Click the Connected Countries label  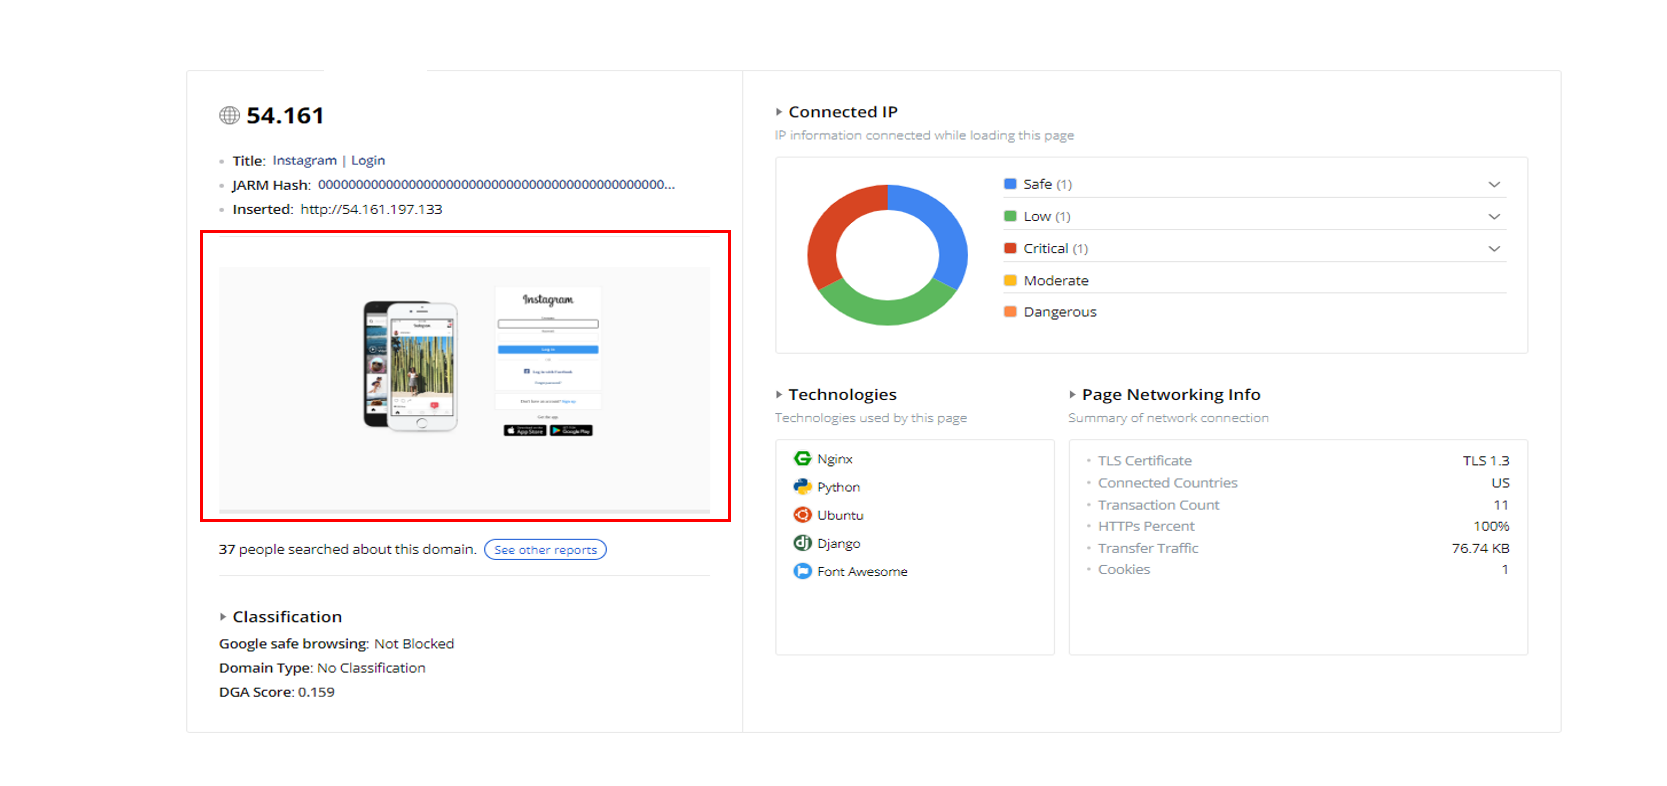1167,483
